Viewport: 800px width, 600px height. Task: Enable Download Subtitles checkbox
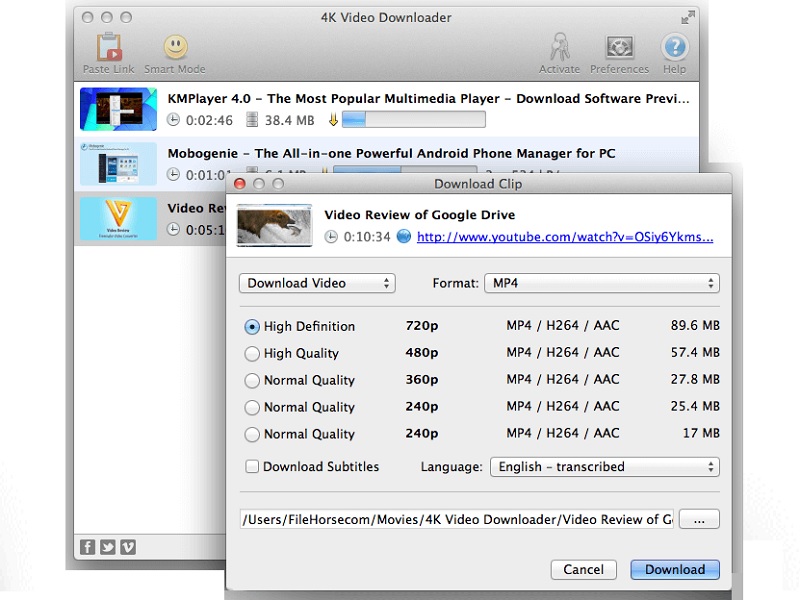252,466
